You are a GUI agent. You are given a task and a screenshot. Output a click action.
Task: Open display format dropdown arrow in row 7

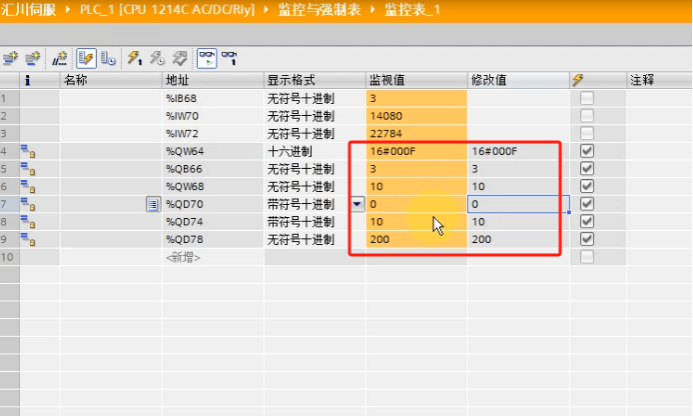(x=358, y=204)
